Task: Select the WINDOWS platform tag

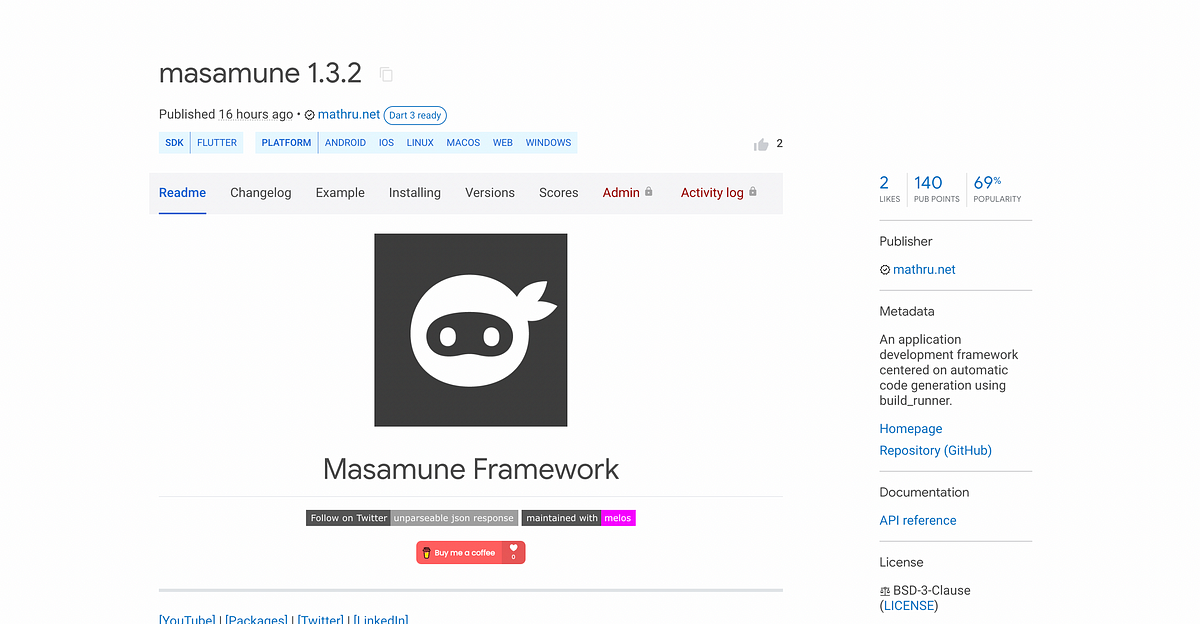Action: [x=548, y=143]
